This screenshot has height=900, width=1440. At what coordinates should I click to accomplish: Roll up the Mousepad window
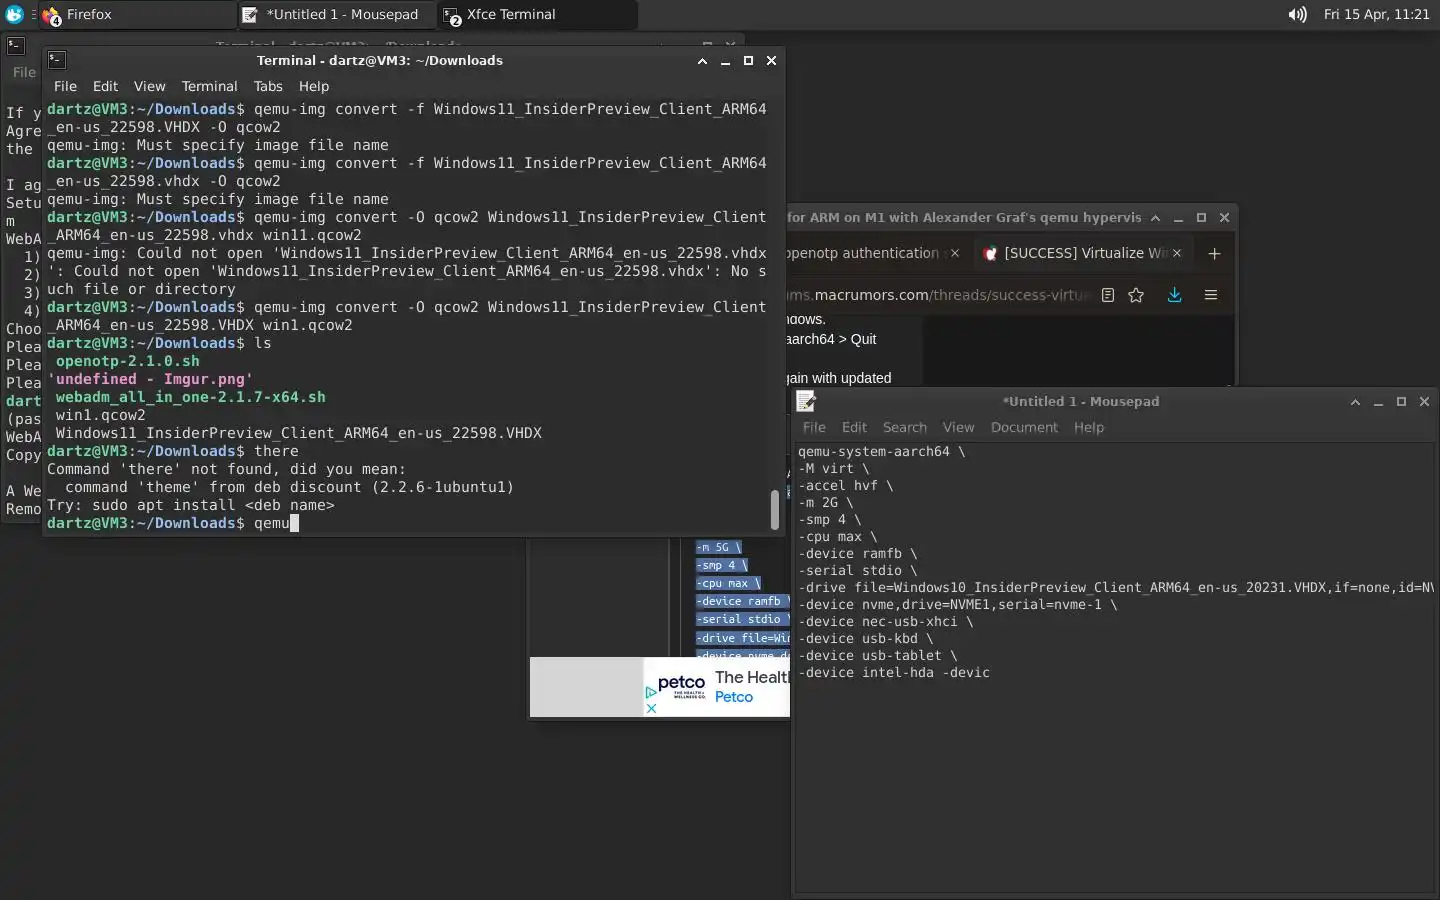coord(1355,401)
